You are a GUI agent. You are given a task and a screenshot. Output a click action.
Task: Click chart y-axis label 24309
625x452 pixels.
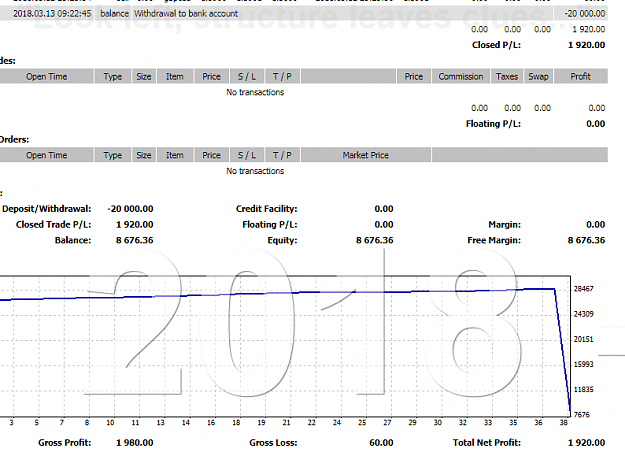point(583,314)
